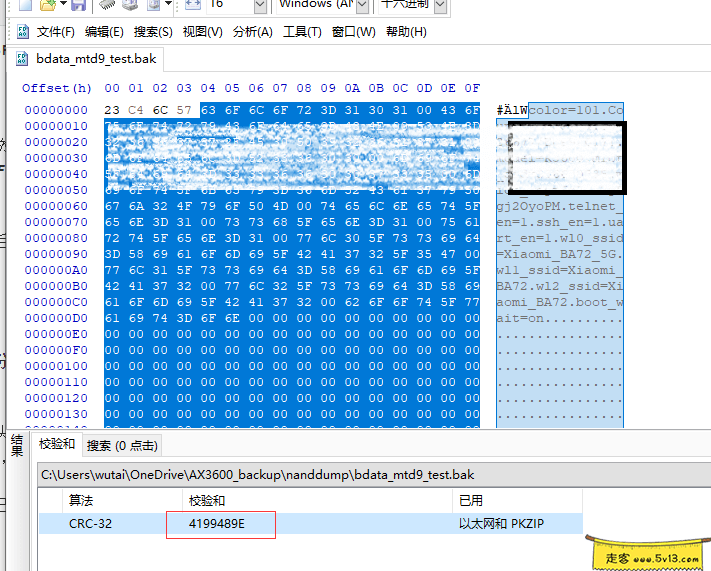Open the 窗口(W) menu
The width and height of the screenshot is (711, 571).
[x=353, y=32]
